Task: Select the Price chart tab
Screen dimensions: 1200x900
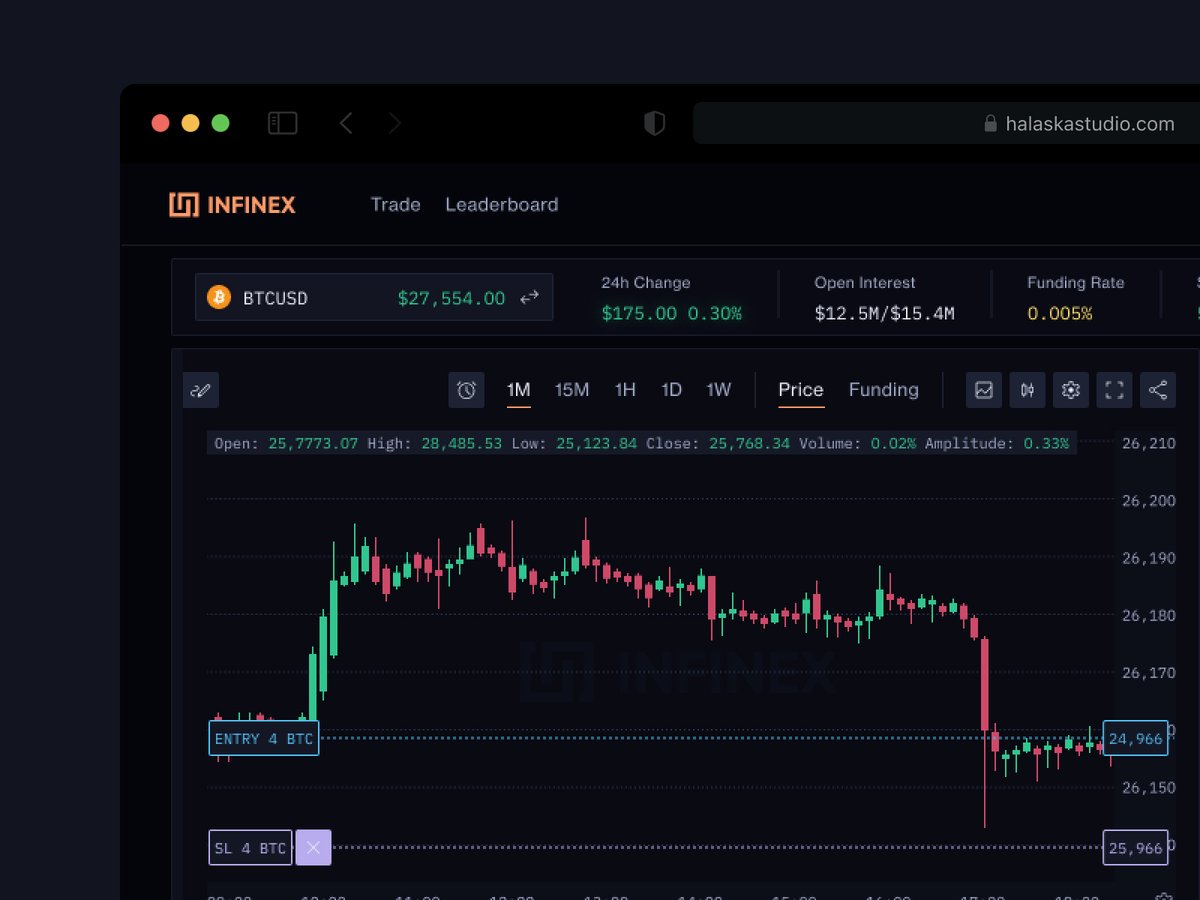Action: (801, 390)
